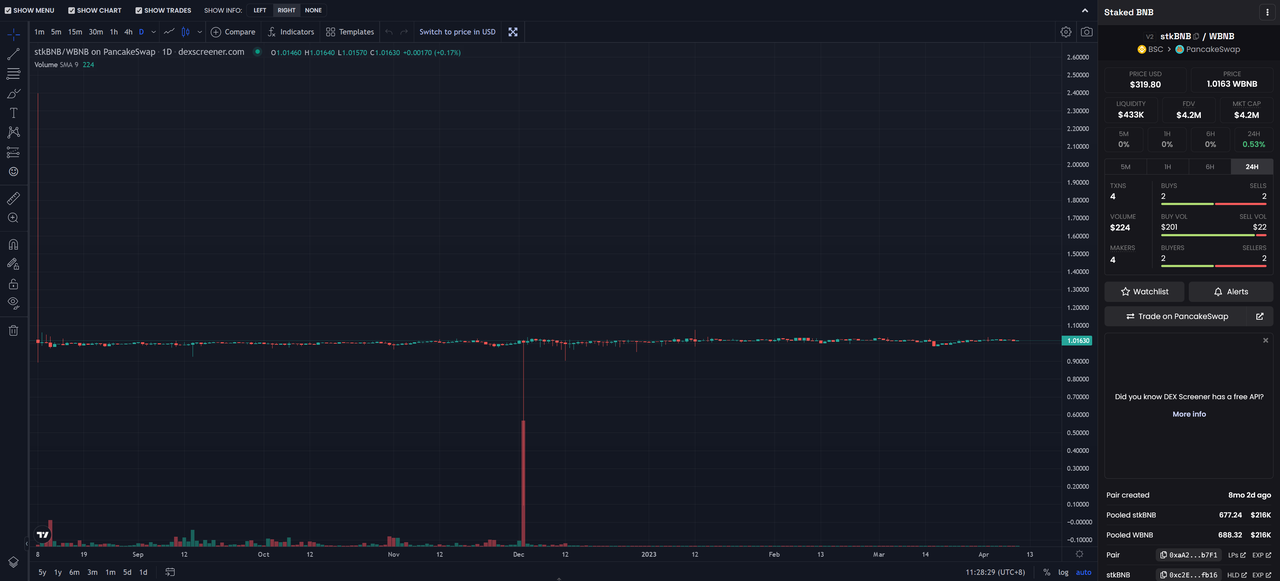The height and width of the screenshot is (581, 1280).
Task: Set chart range to 1y
Action: (58, 572)
